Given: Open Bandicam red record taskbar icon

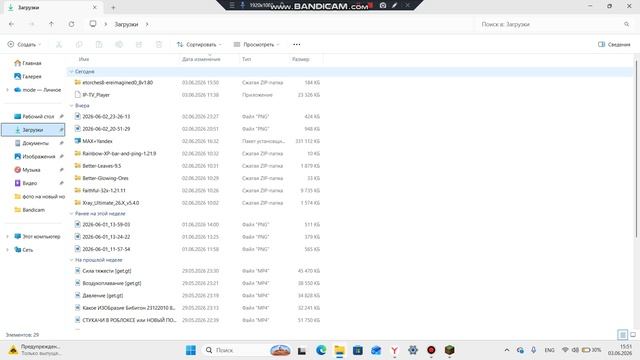Looking at the screenshot, I should coord(431,350).
